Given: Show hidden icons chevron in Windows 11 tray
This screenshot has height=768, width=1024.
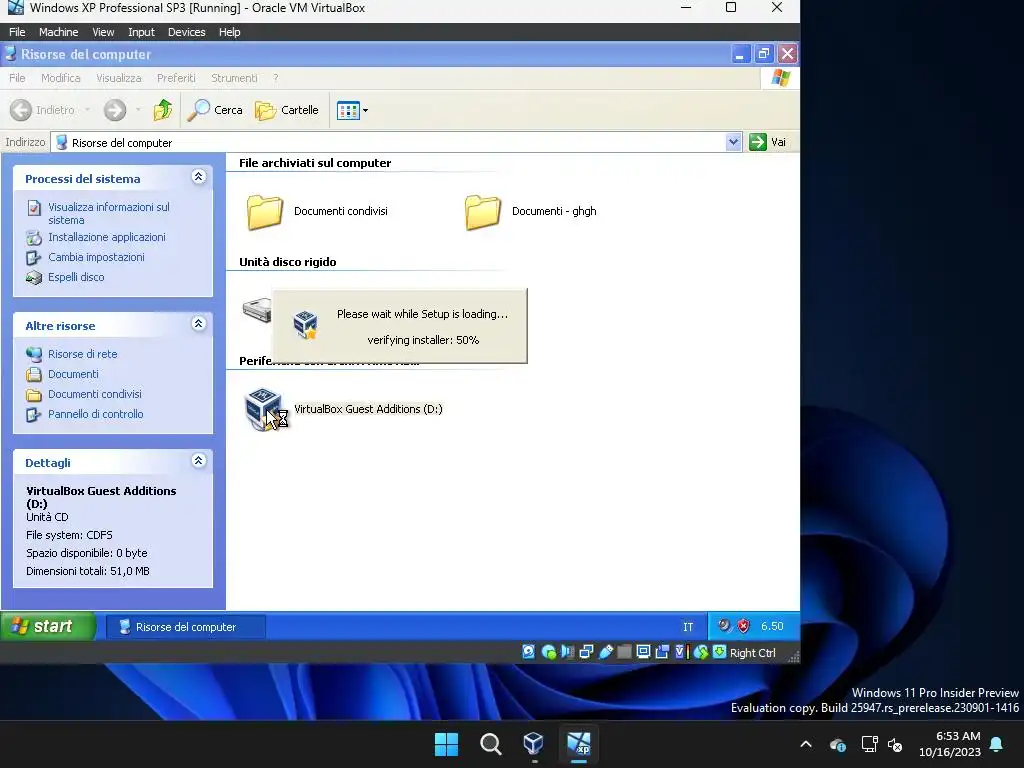Looking at the screenshot, I should point(806,744).
